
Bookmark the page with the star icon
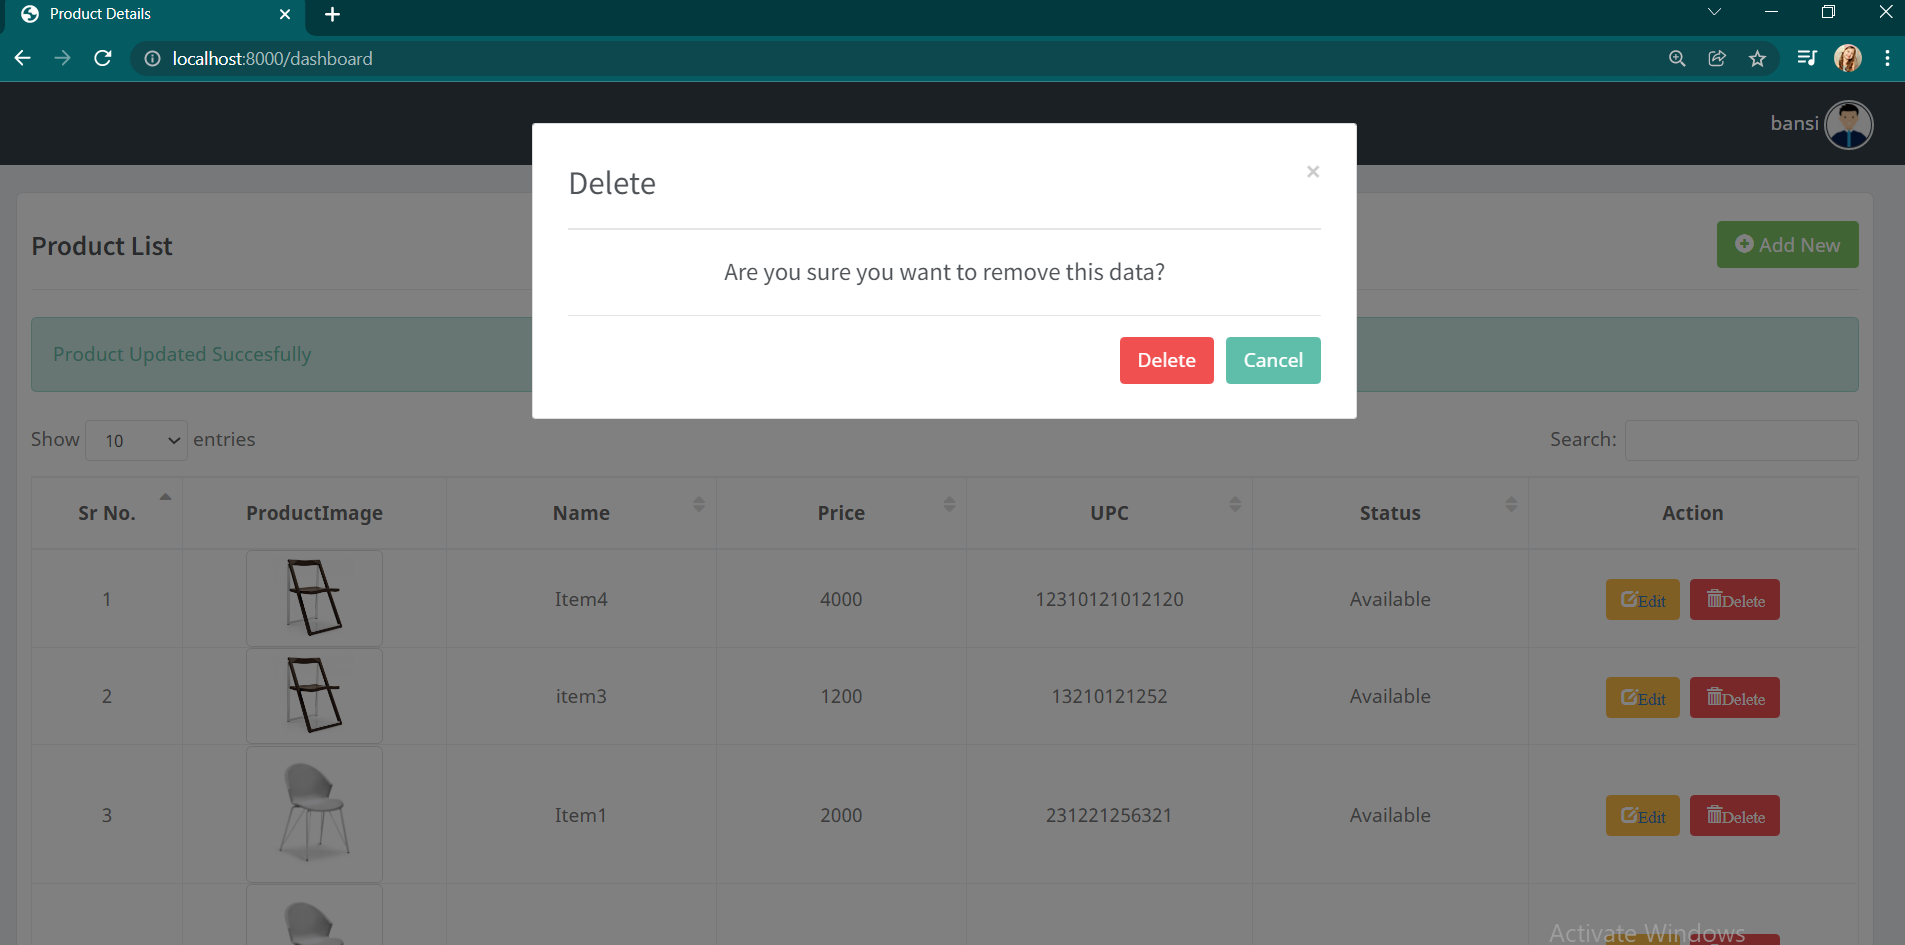[1757, 58]
